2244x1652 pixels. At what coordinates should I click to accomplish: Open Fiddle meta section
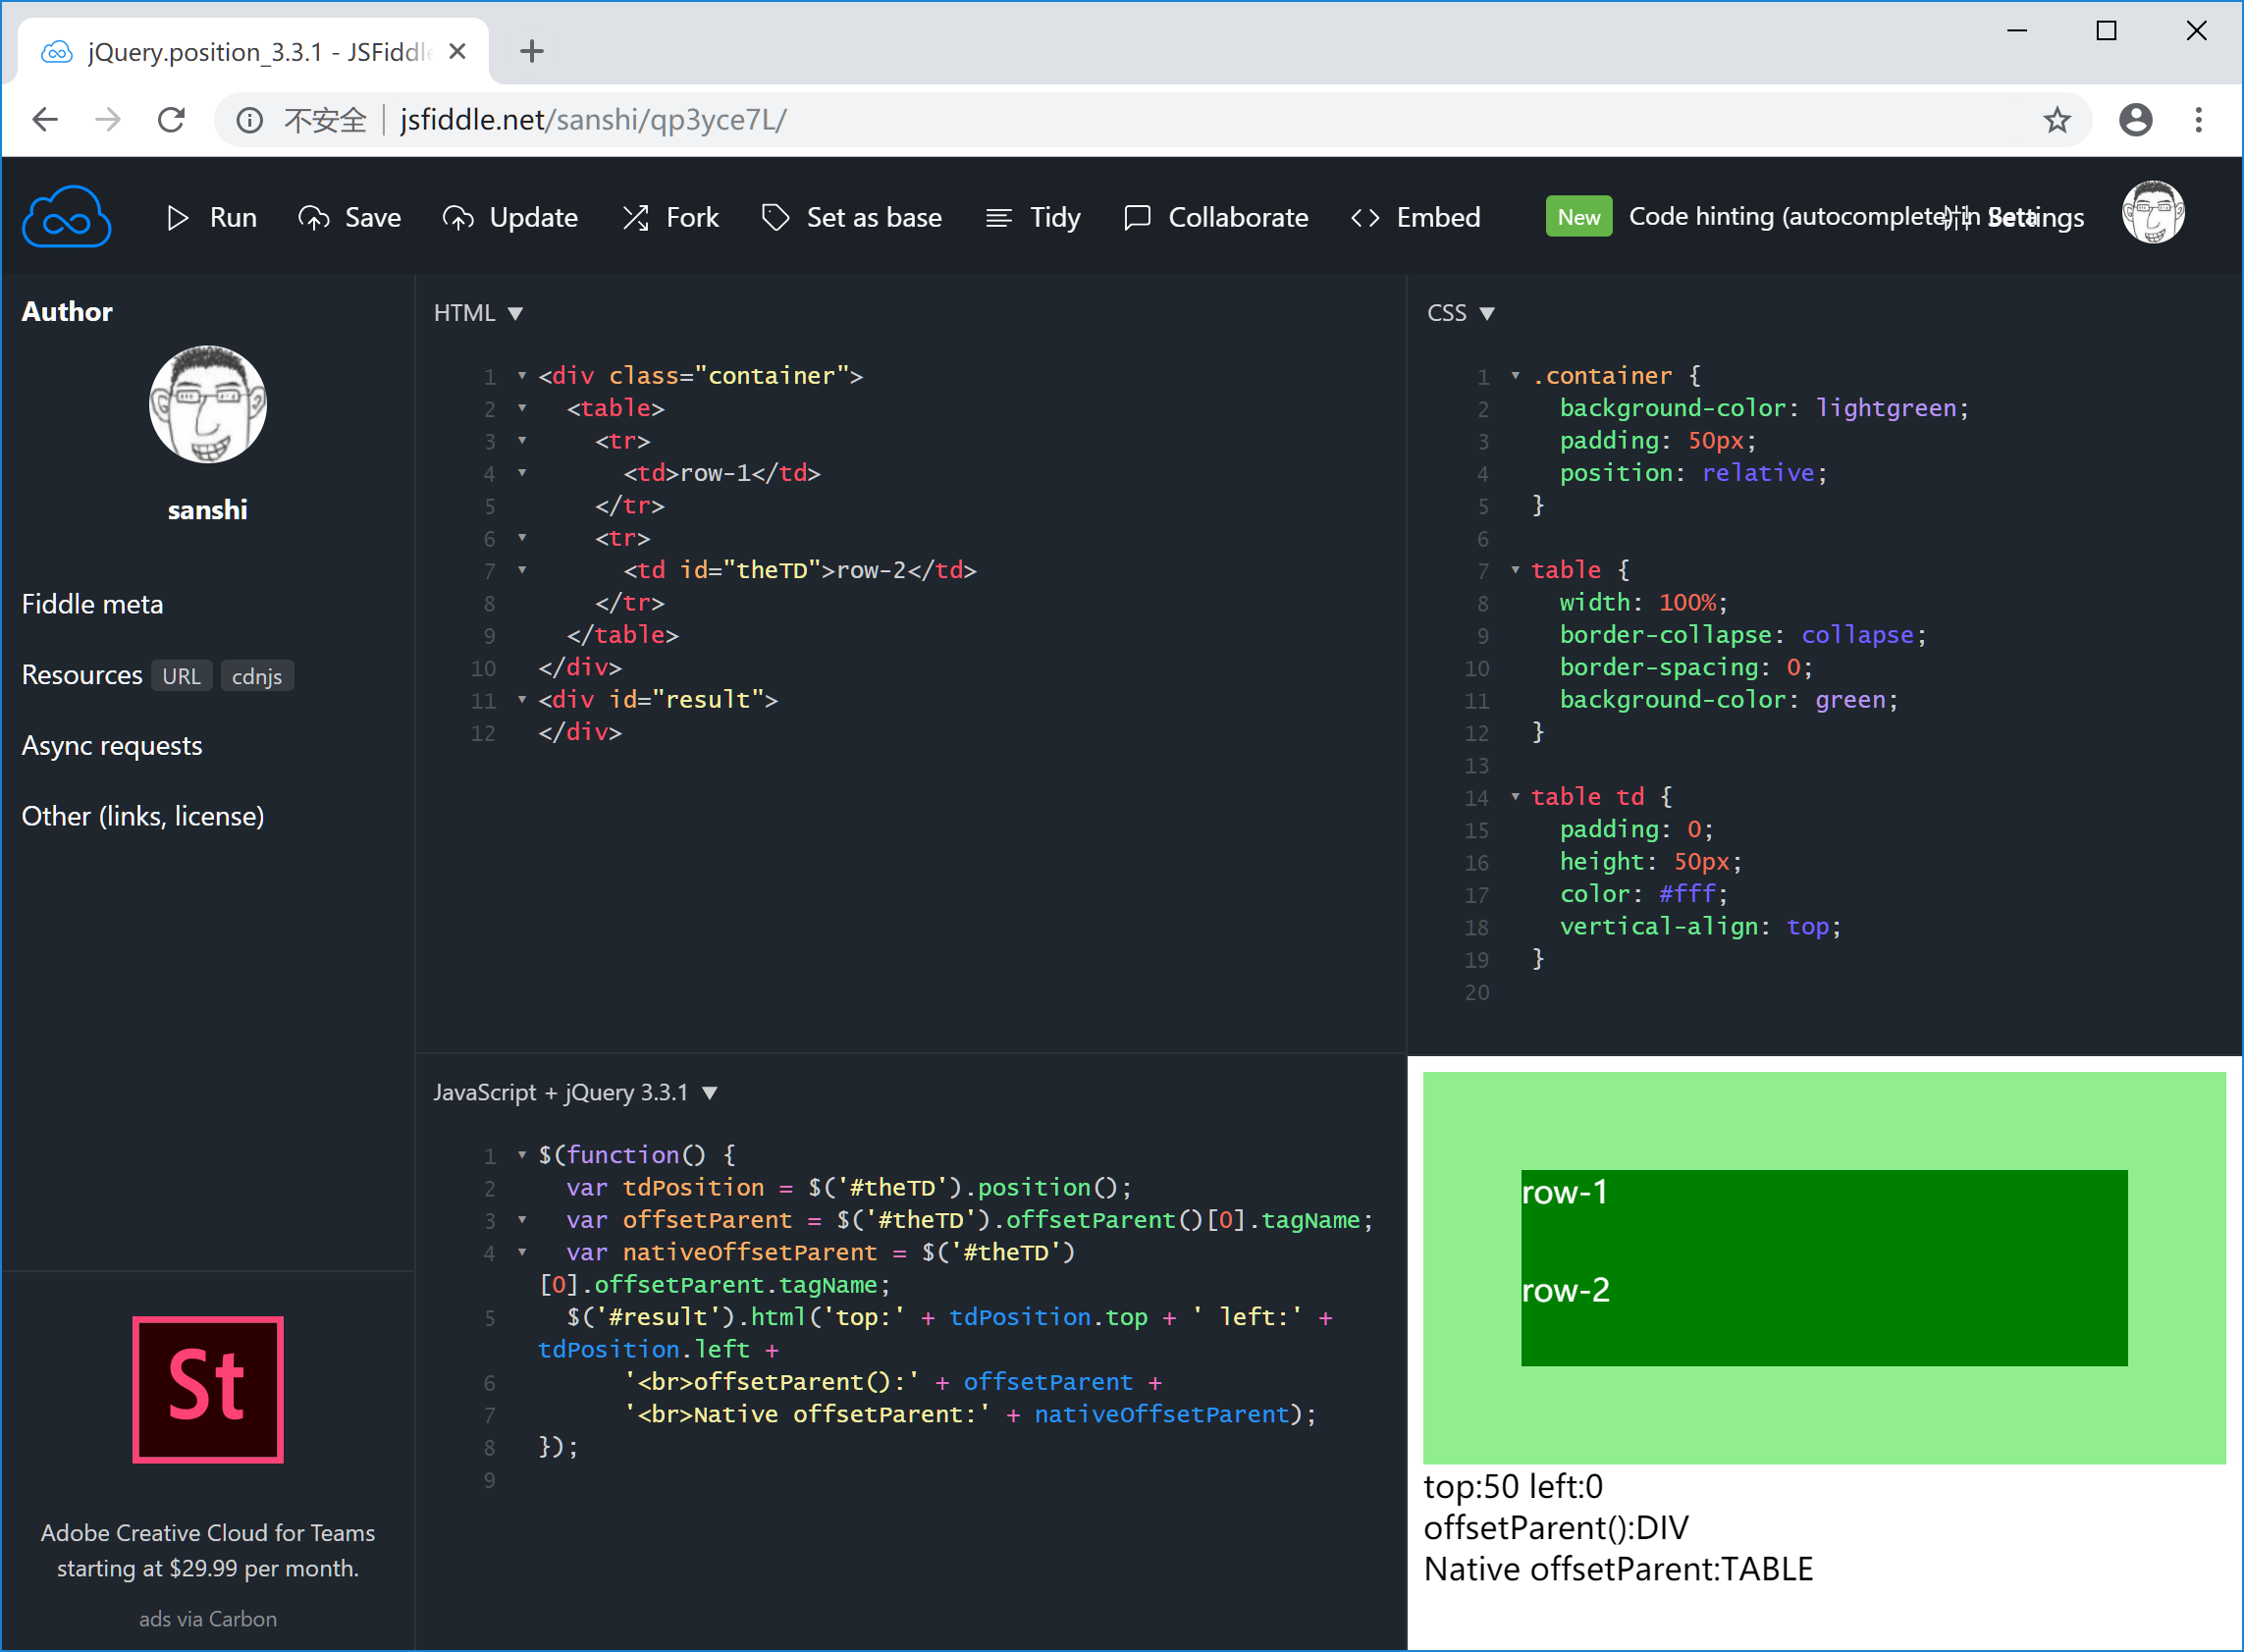[x=92, y=605]
